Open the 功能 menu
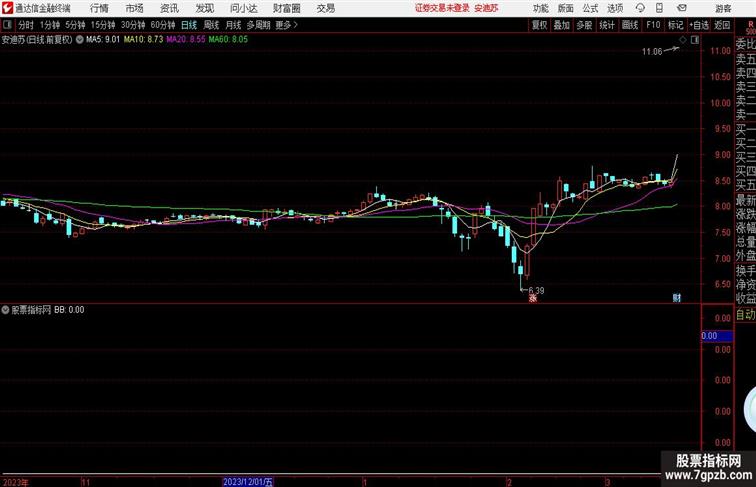The image size is (756, 487). (541, 8)
